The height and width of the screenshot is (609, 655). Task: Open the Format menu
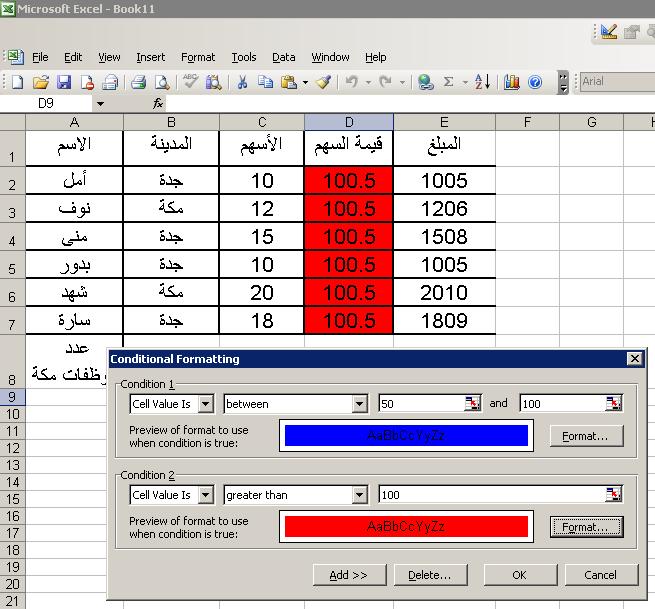[x=198, y=57]
